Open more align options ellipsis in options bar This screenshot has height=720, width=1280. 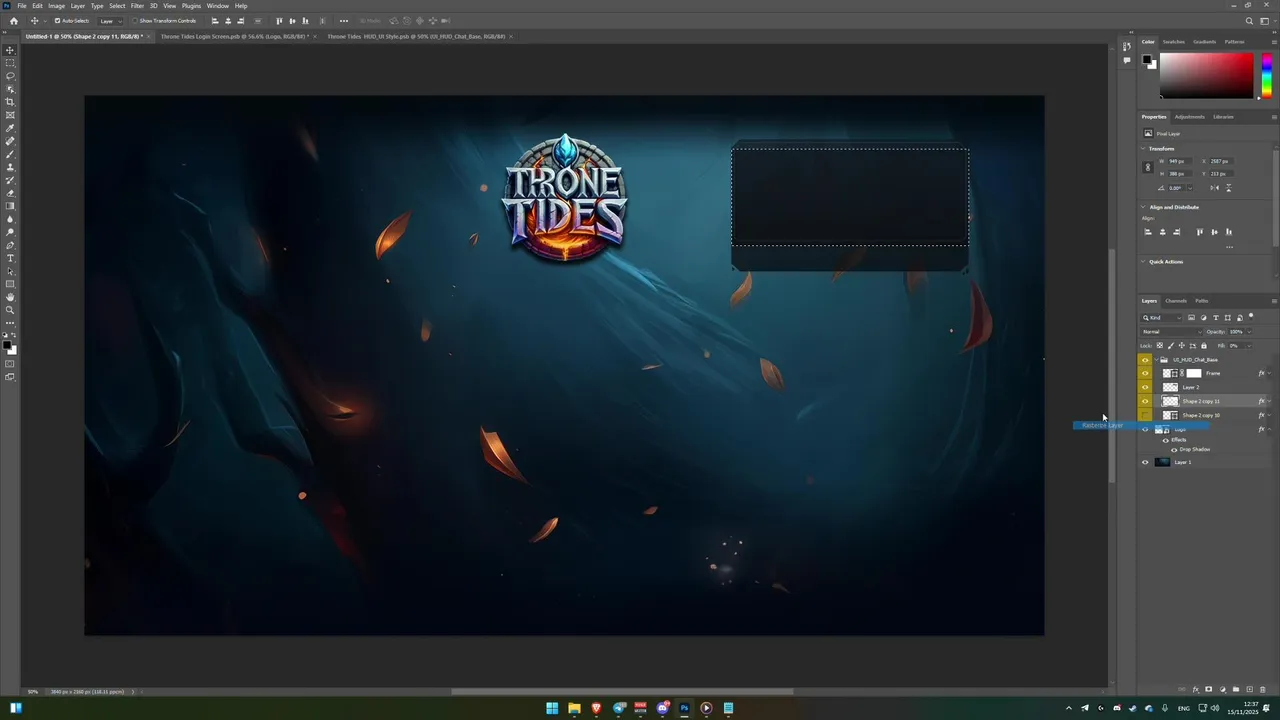pyautogui.click(x=344, y=20)
